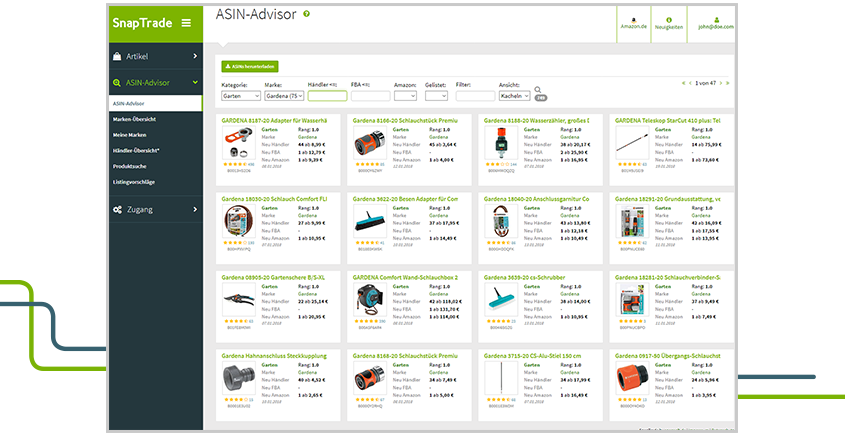Image resolution: width=845 pixels, height=434 pixels.
Task: Open the Gardena 0917-50 Übergangs-Schlauchst link
Action: (667, 356)
